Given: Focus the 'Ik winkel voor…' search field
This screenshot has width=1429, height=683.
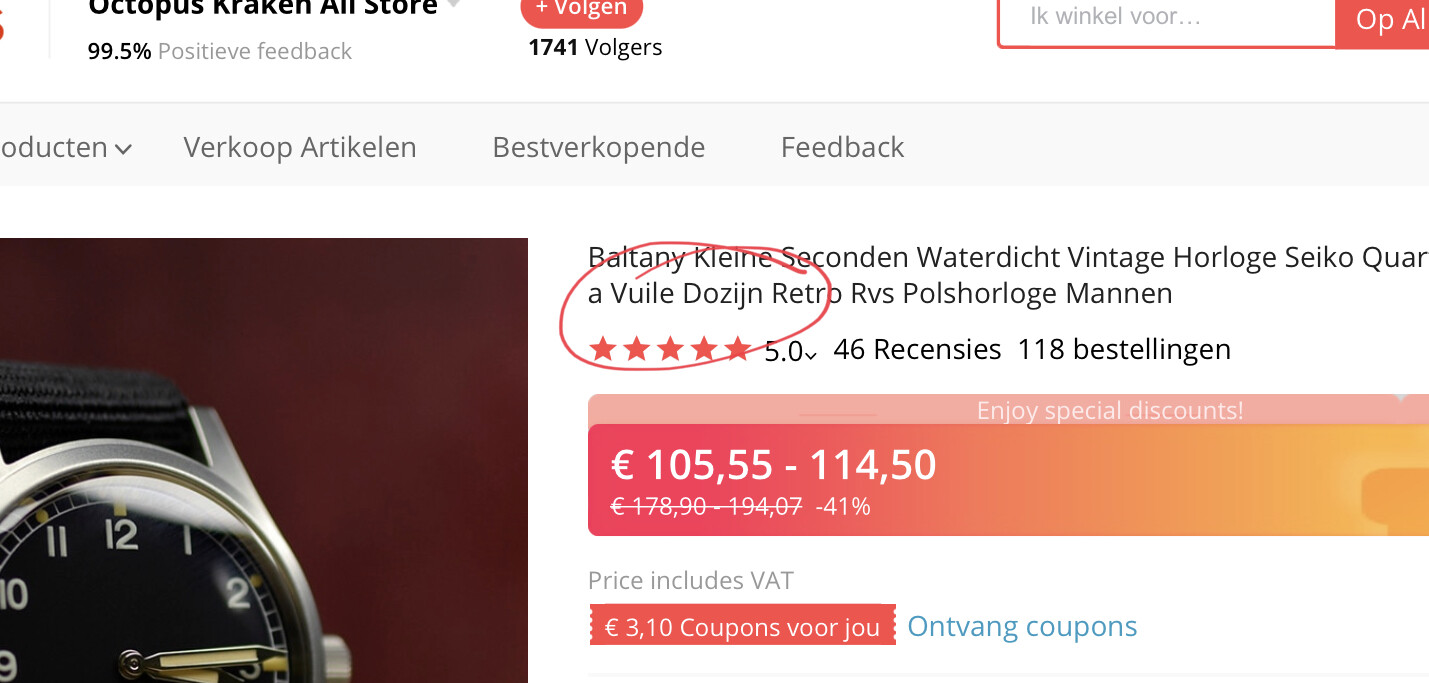Looking at the screenshot, I should pyautogui.click(x=1167, y=18).
